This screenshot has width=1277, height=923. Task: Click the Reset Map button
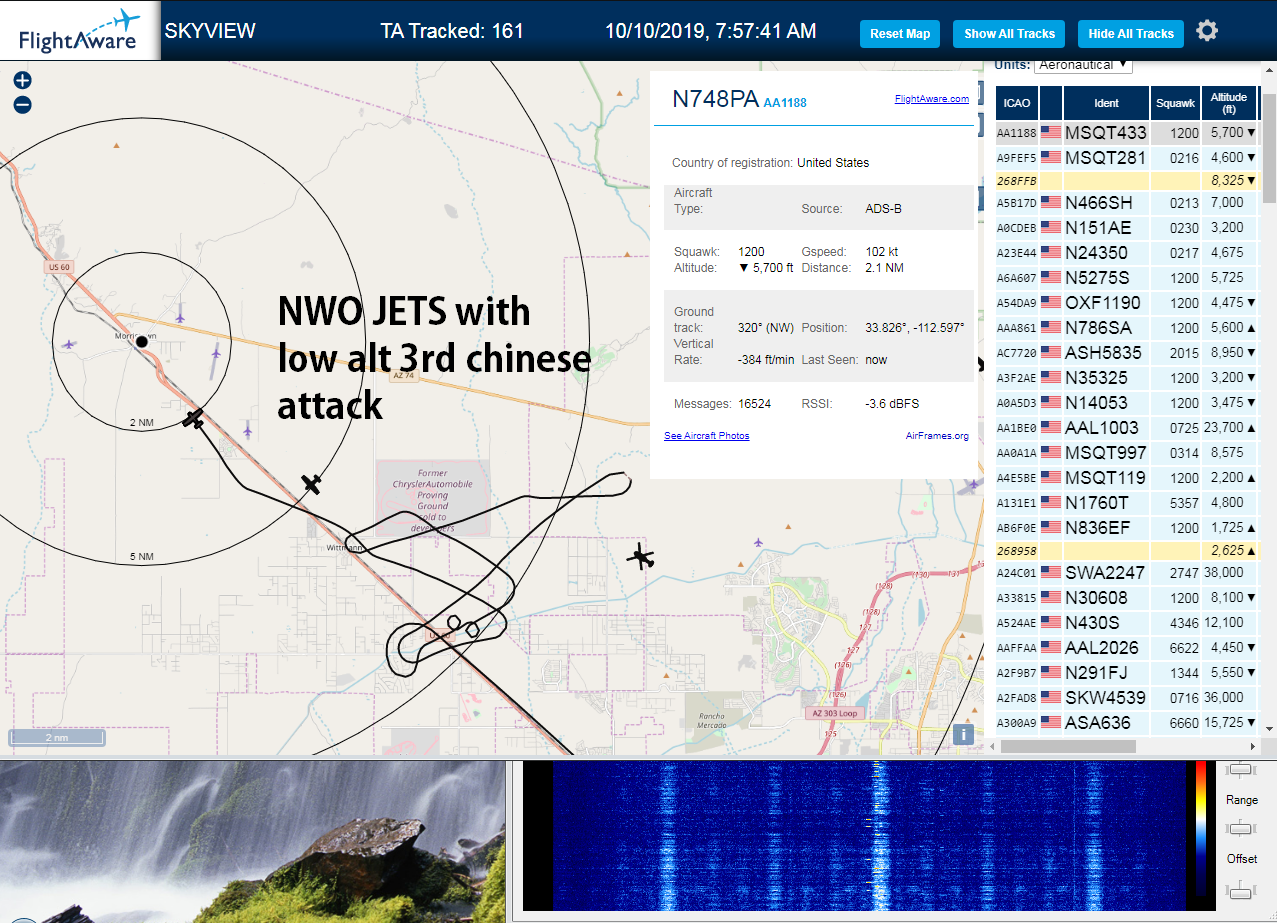point(900,33)
